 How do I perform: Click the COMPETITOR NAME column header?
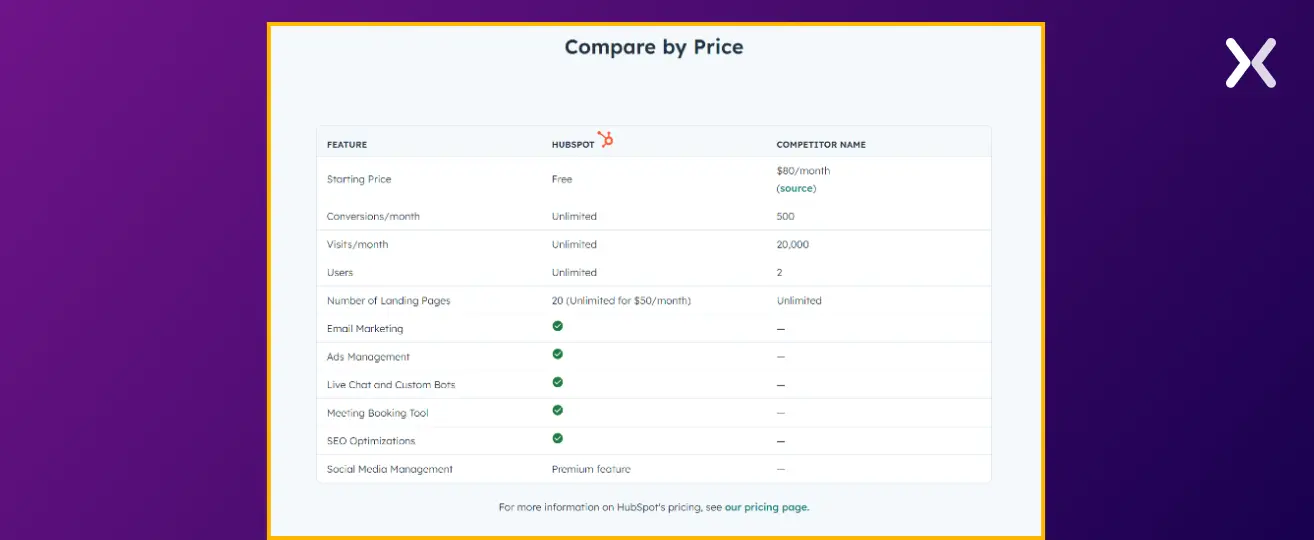tap(821, 145)
